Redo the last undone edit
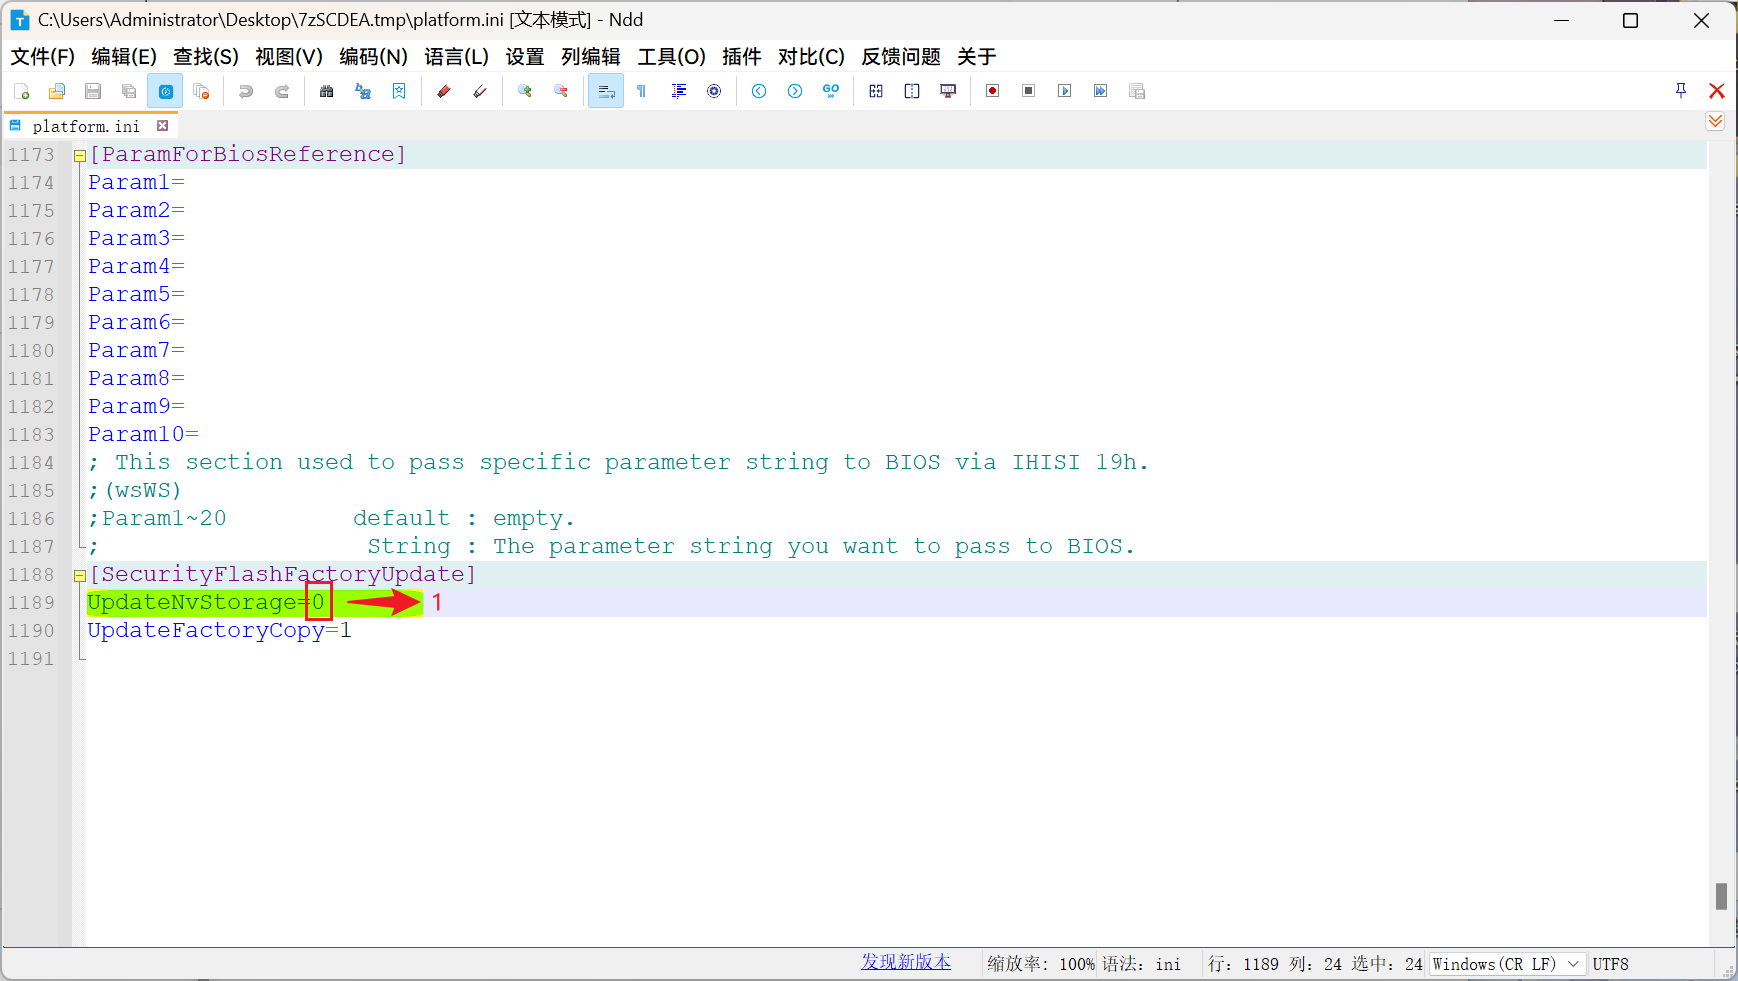This screenshot has width=1738, height=981. tap(282, 91)
